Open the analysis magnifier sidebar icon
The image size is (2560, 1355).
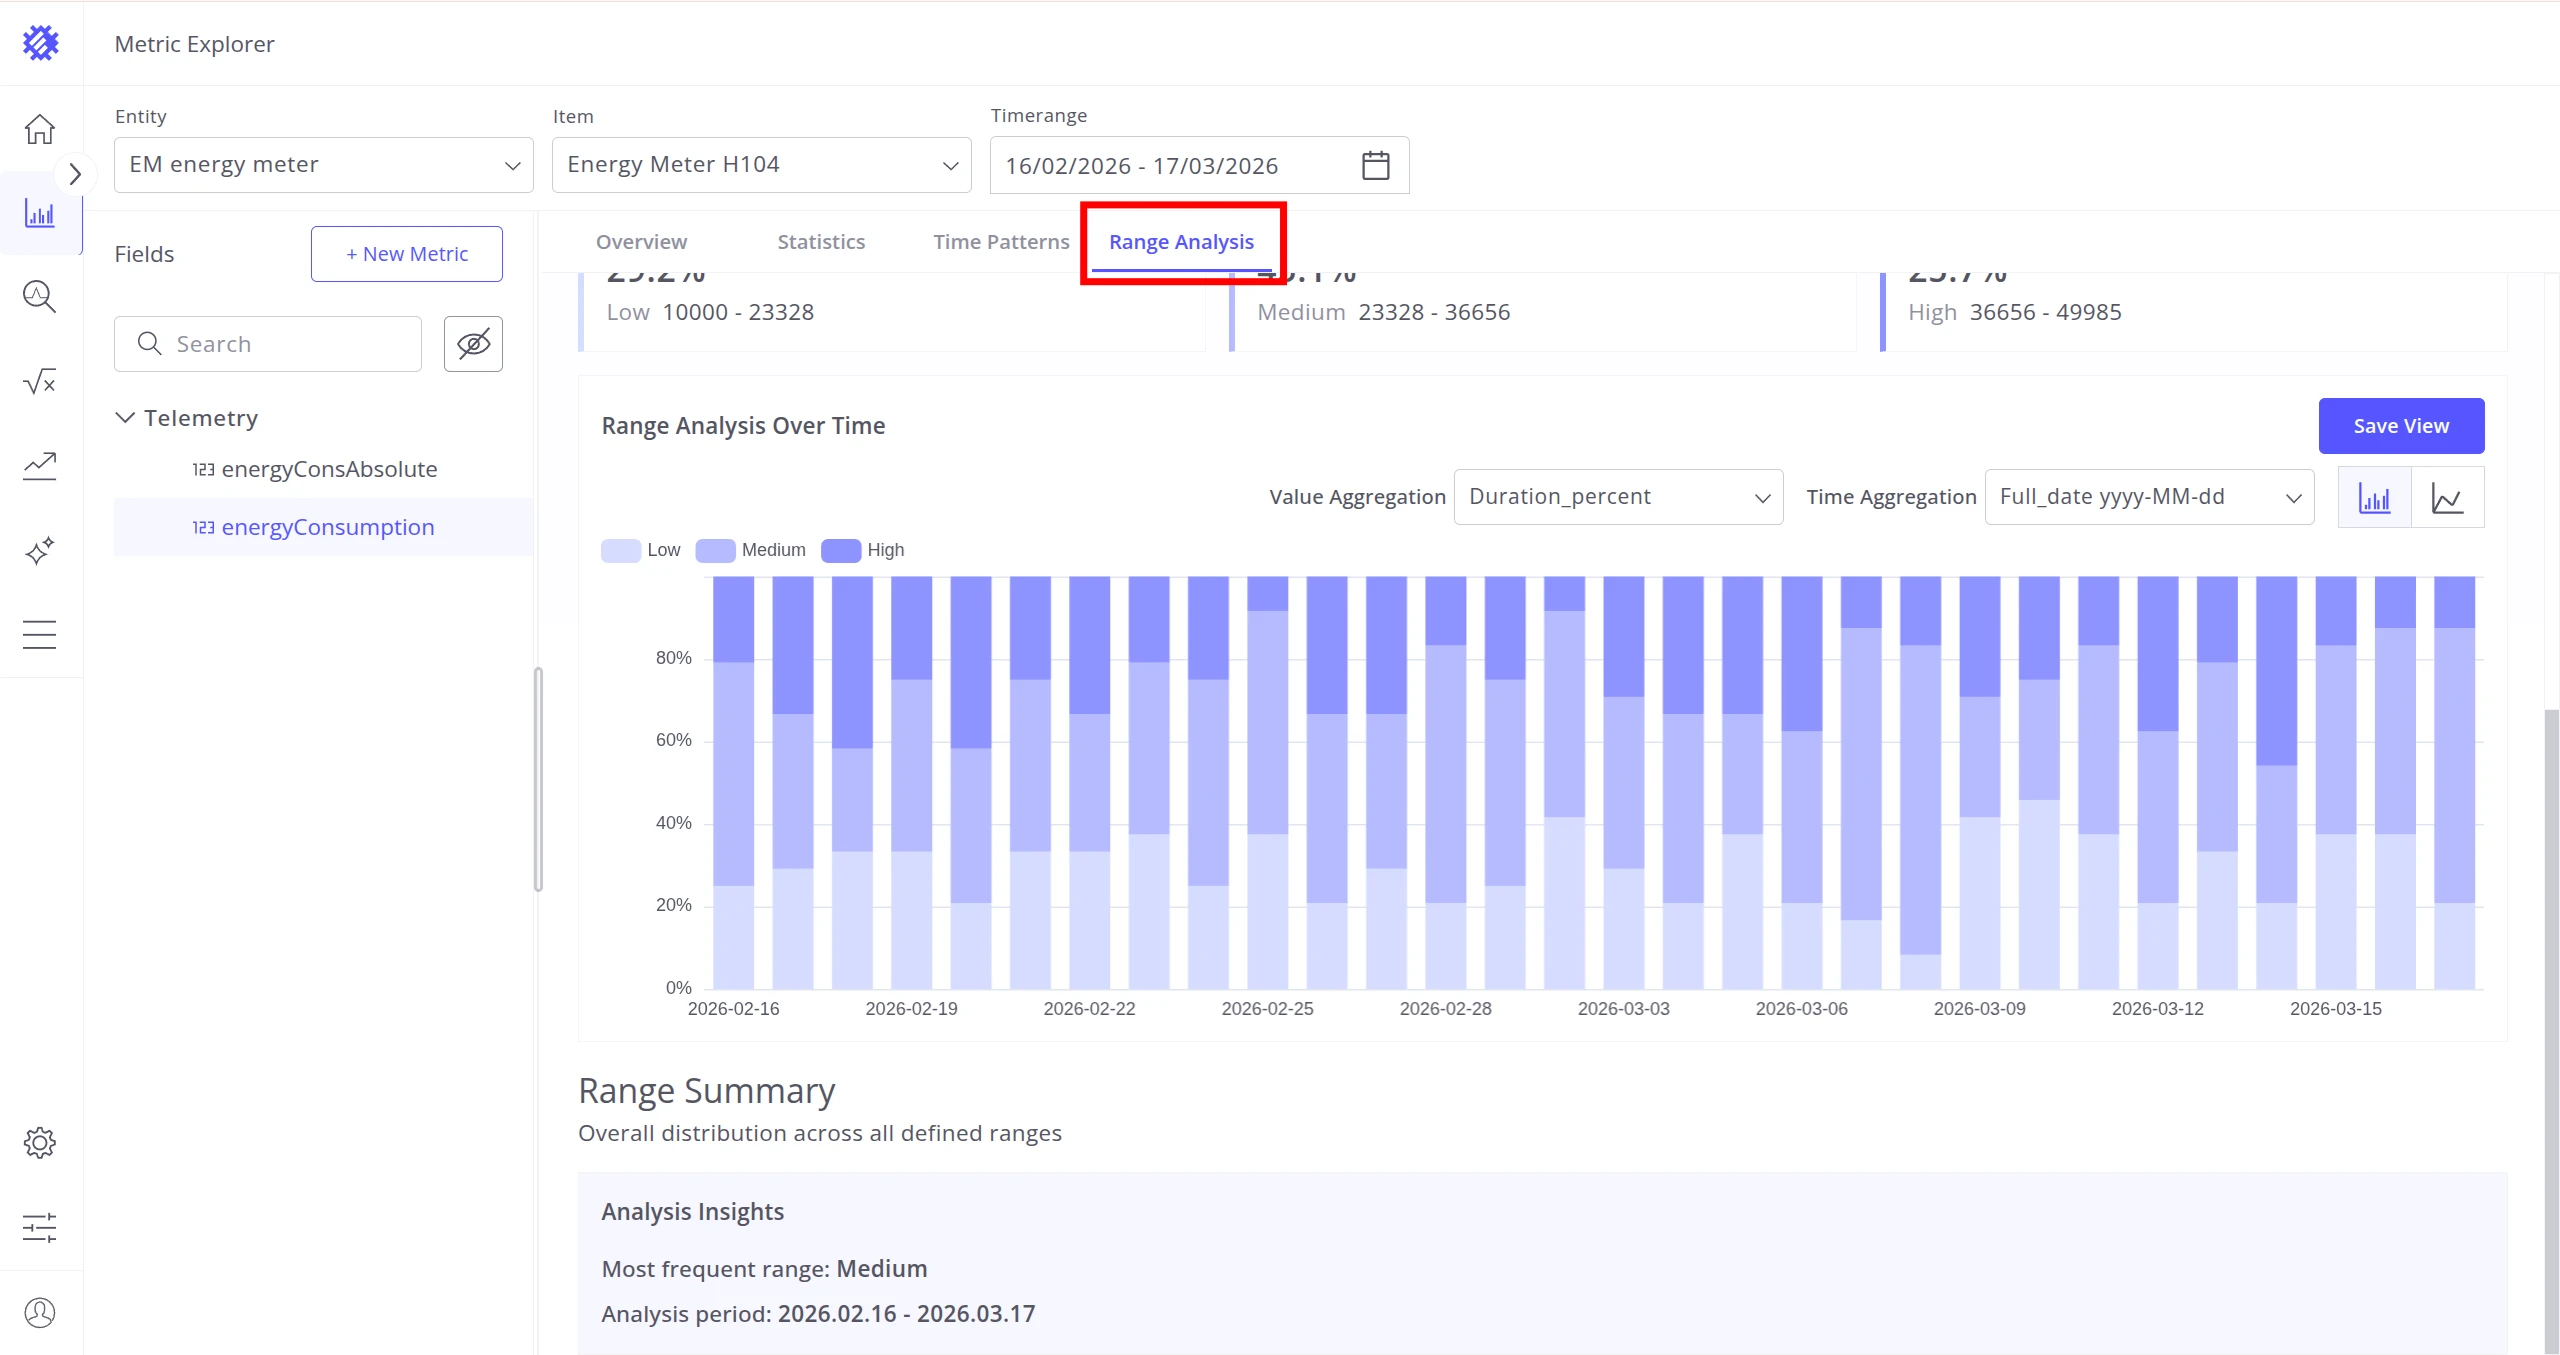[40, 297]
